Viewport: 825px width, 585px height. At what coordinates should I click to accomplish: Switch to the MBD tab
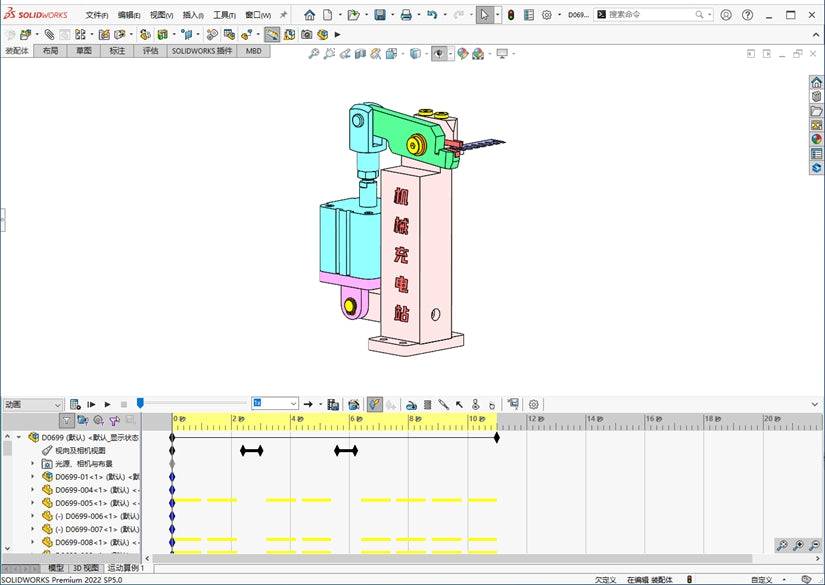coord(254,51)
